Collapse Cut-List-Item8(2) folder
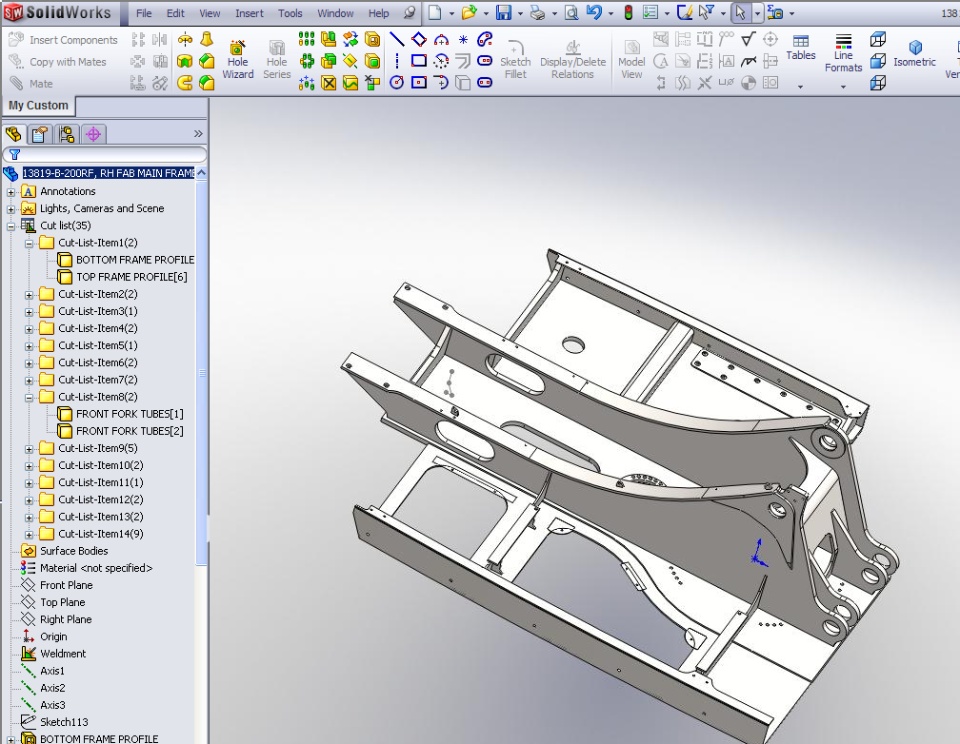The width and height of the screenshot is (960, 744). coord(29,397)
